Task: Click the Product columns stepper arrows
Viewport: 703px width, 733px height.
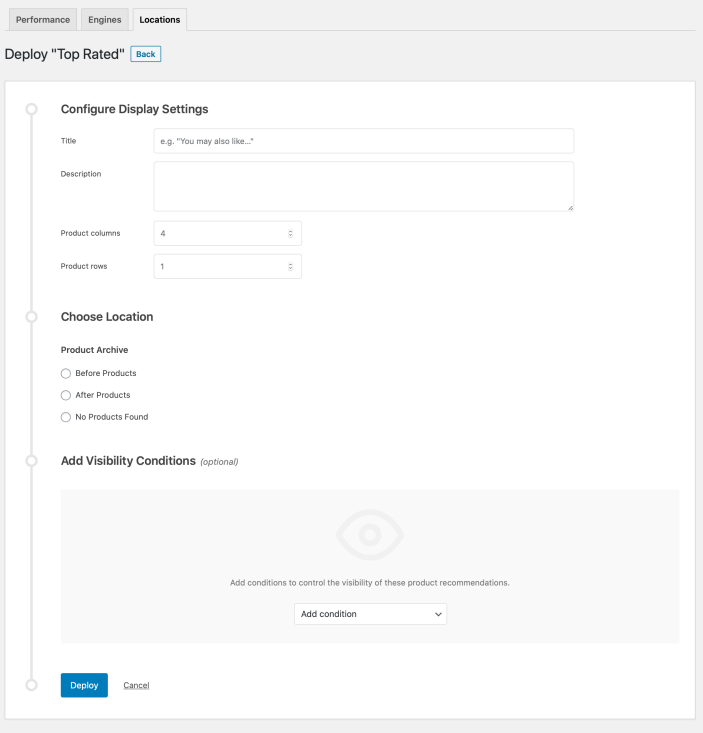Action: point(290,233)
